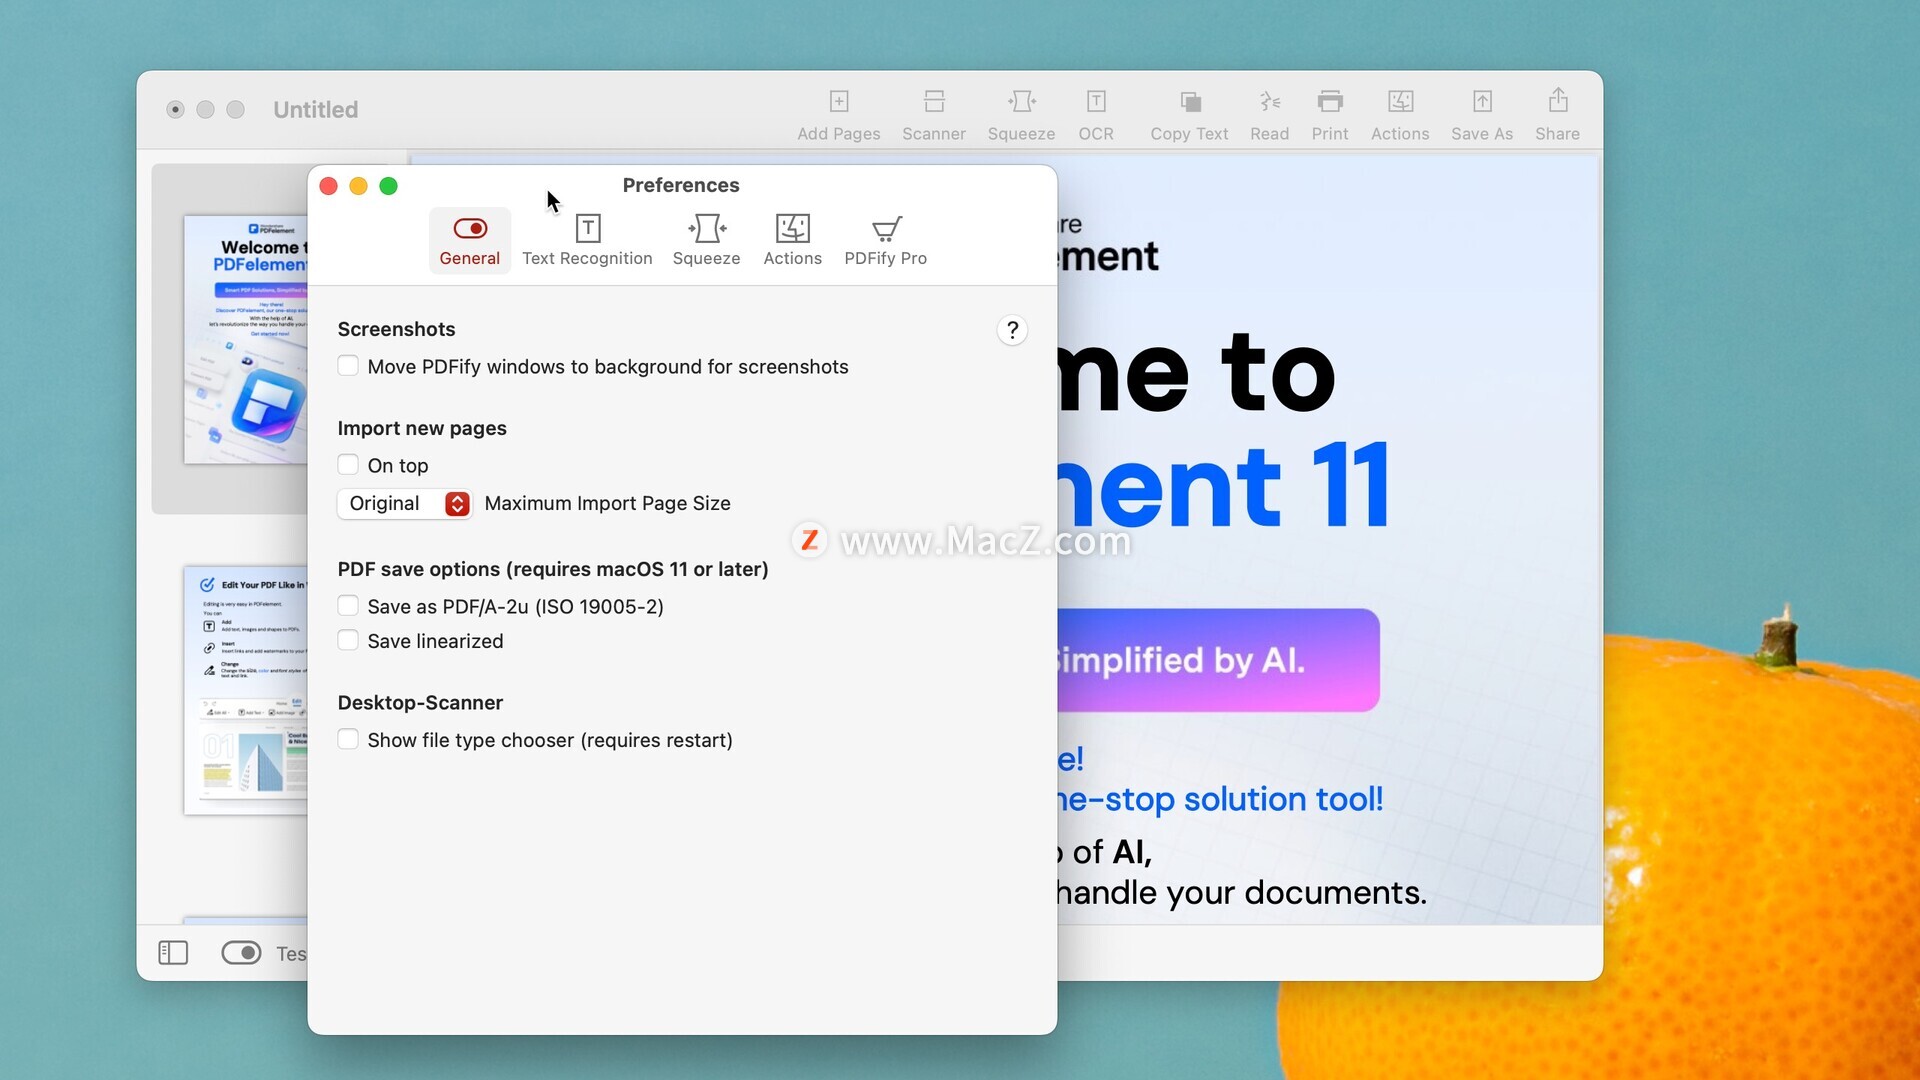Select the first page thumbnail in sidebar
Image resolution: width=1920 pixels, height=1080 pixels.
pos(245,339)
